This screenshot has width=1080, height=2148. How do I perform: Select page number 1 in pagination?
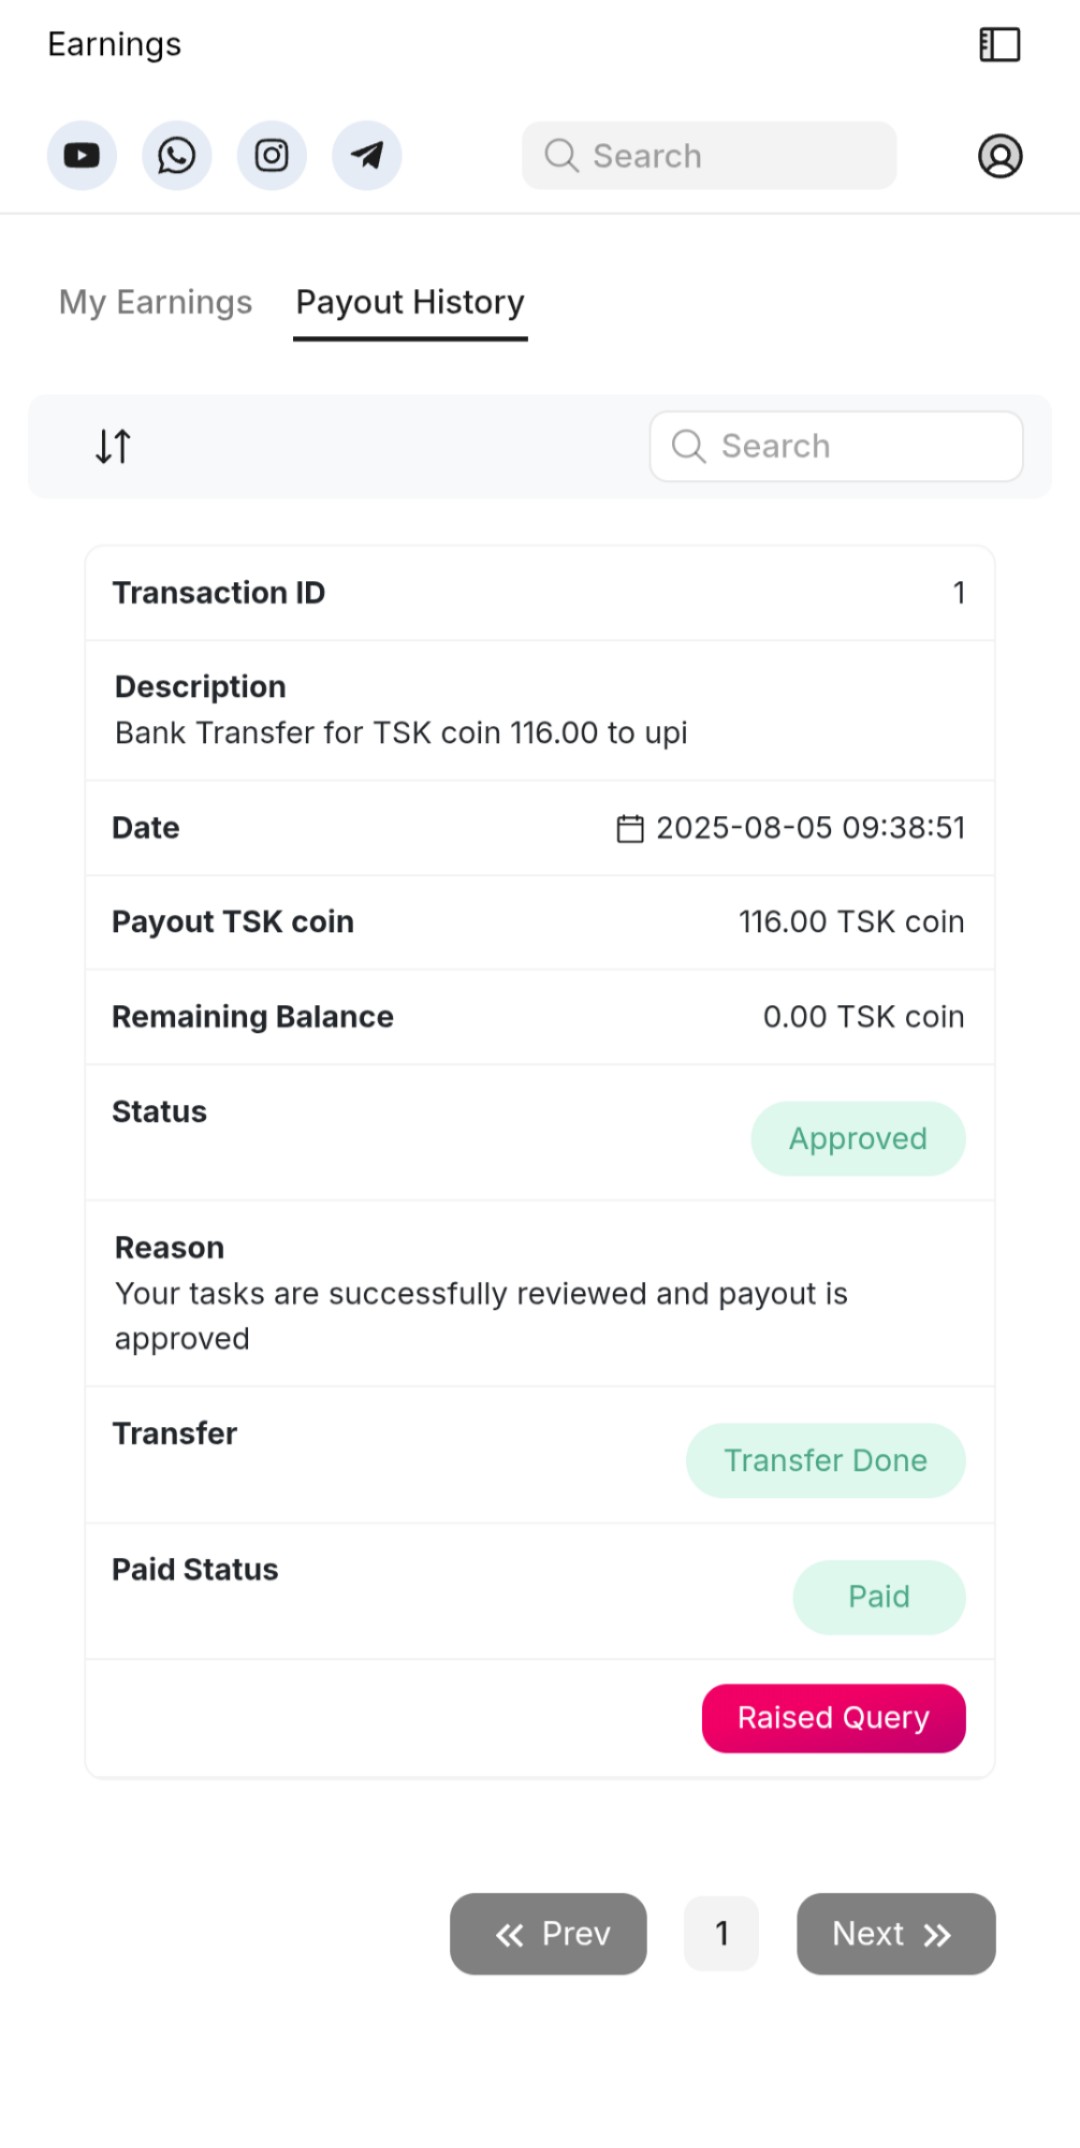[721, 1933]
